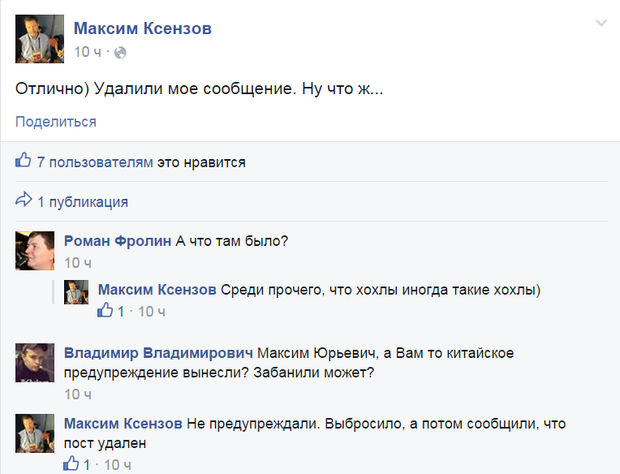Click the small avatar on the nested reply
The width and height of the screenshot is (620, 474).
[78, 293]
